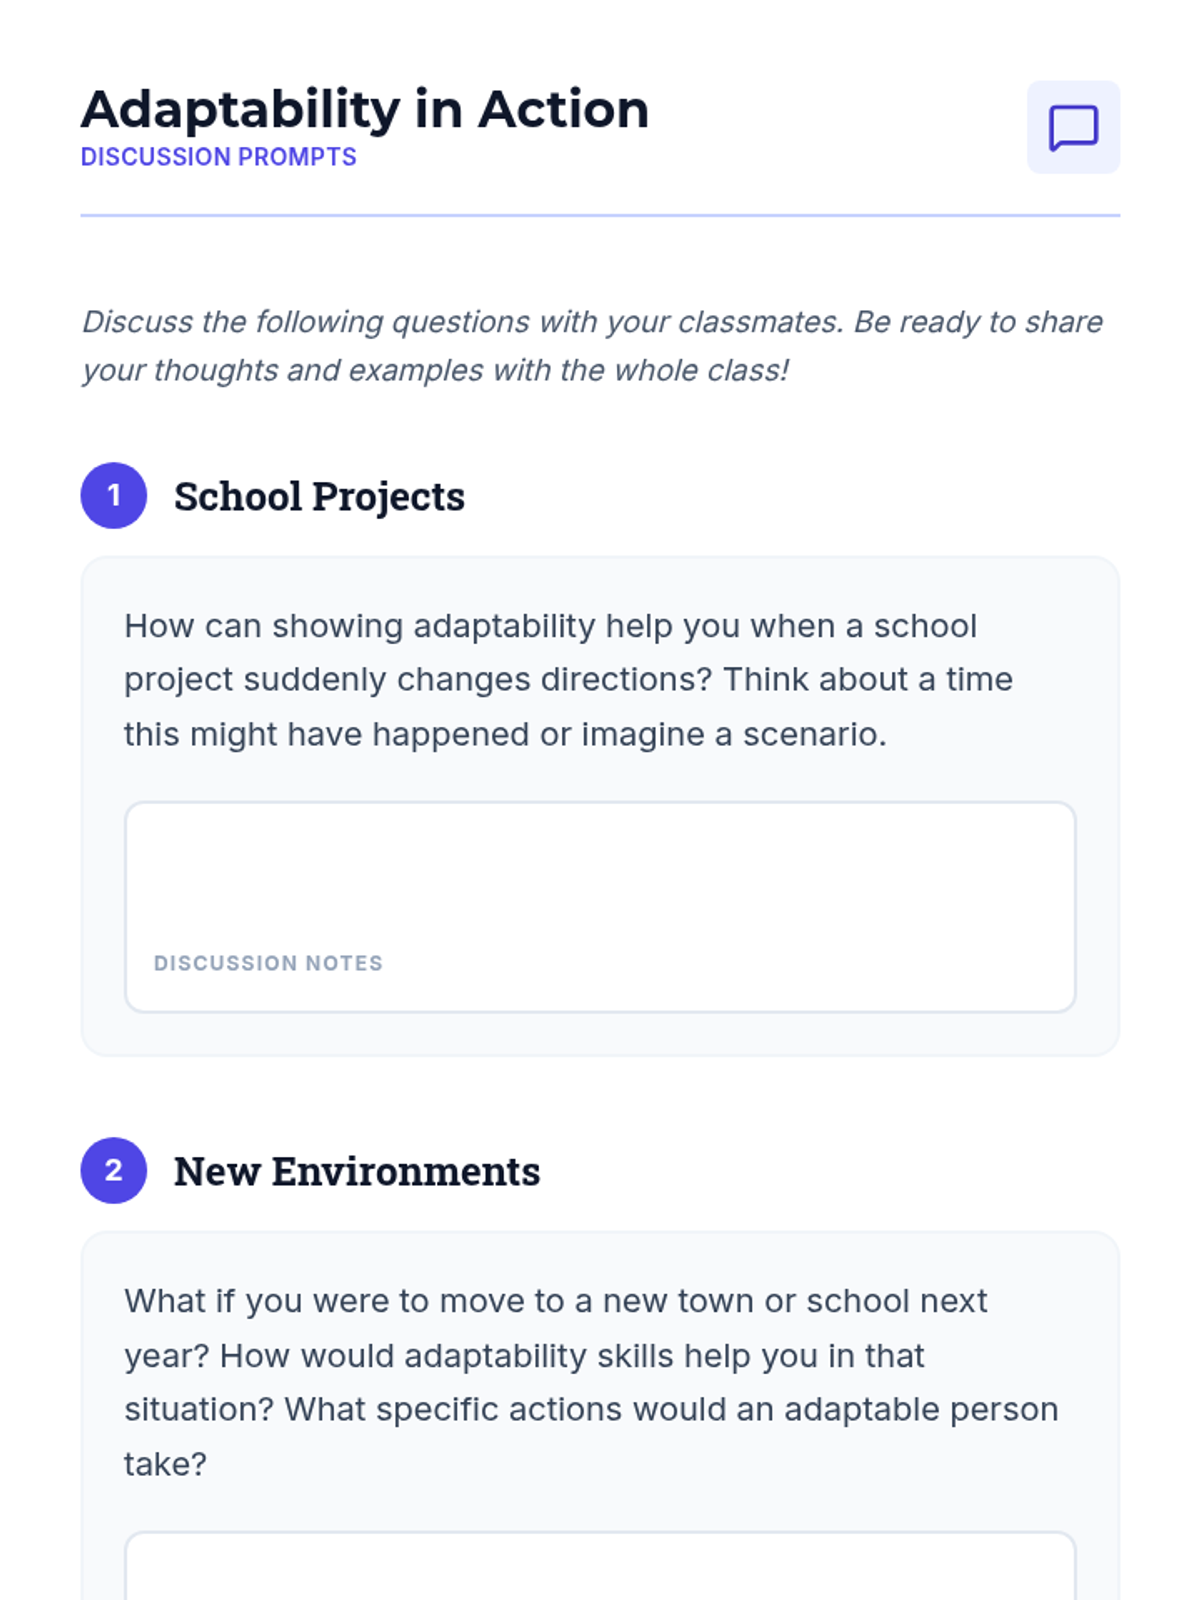Click 'adaptable person' in second question
This screenshot has width=1200, height=1600.
click(921, 1410)
